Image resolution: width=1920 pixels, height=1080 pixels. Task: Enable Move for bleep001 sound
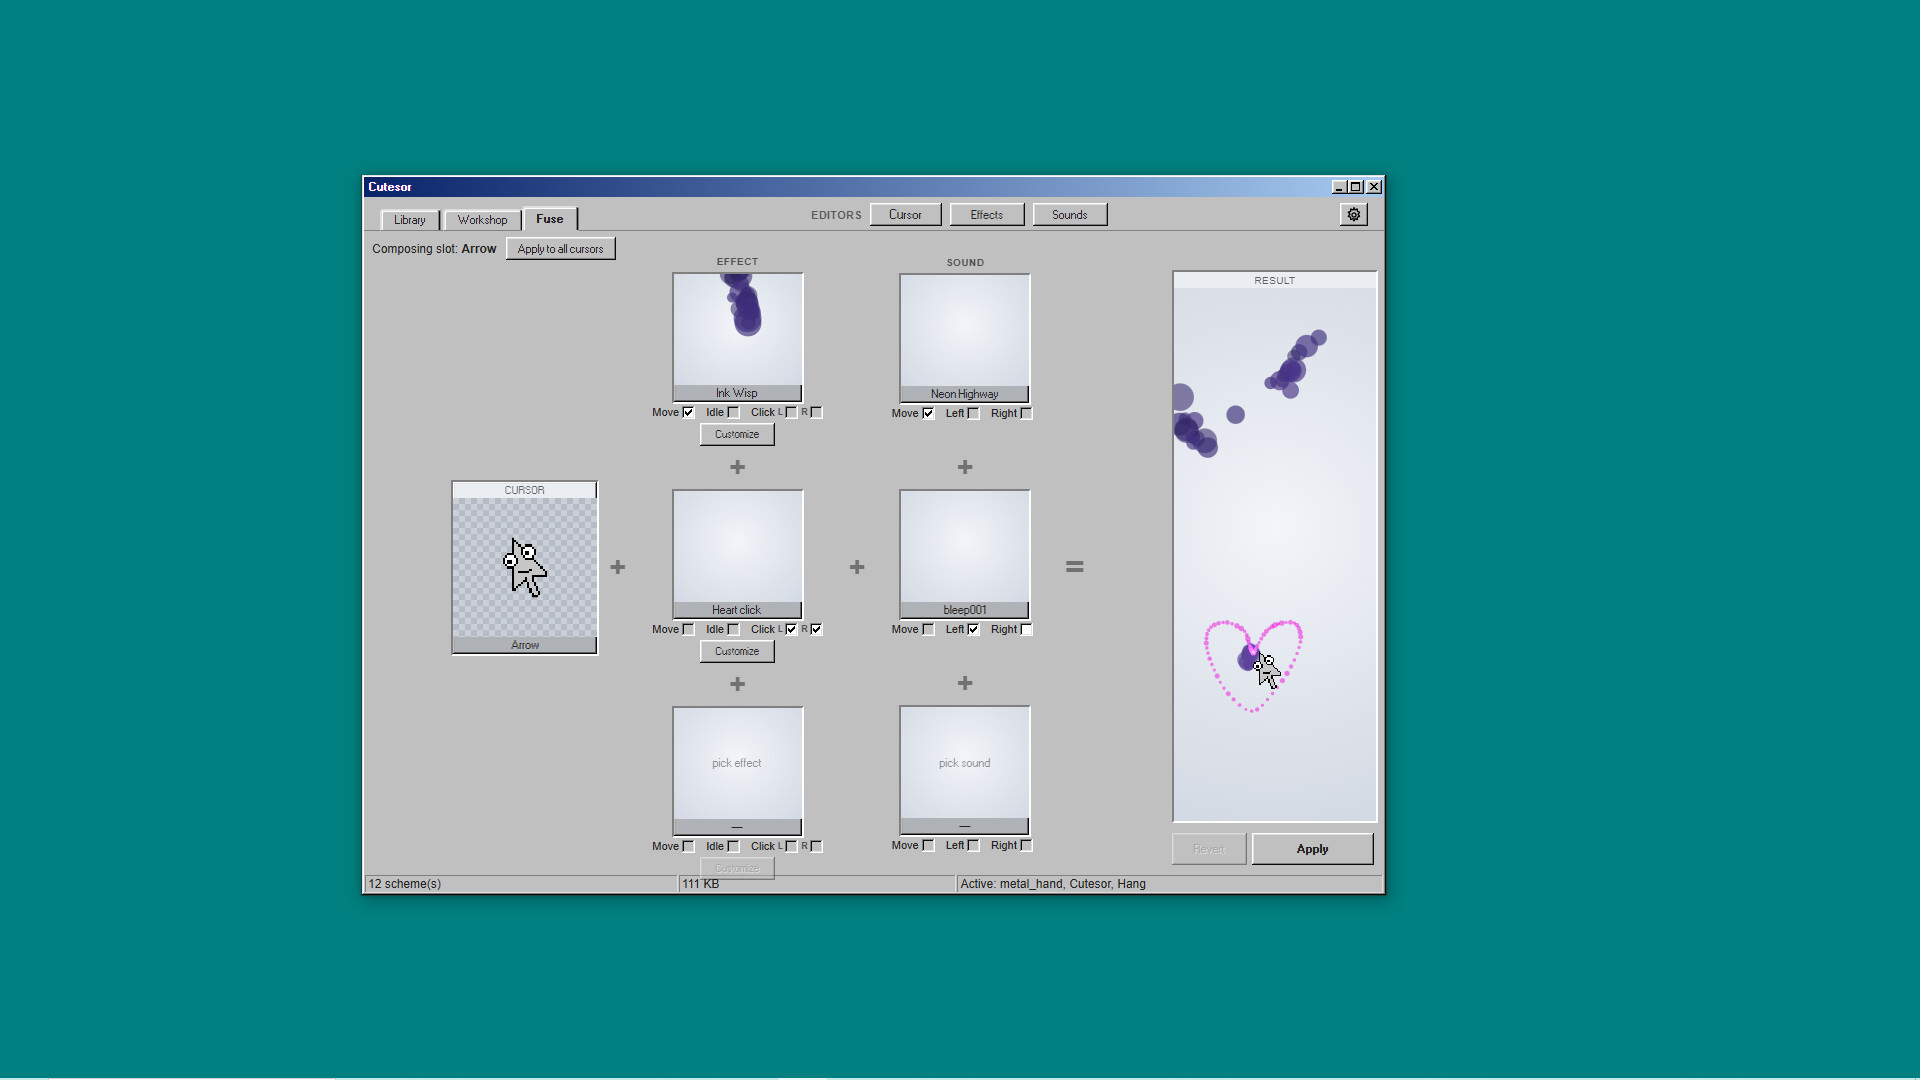(928, 629)
